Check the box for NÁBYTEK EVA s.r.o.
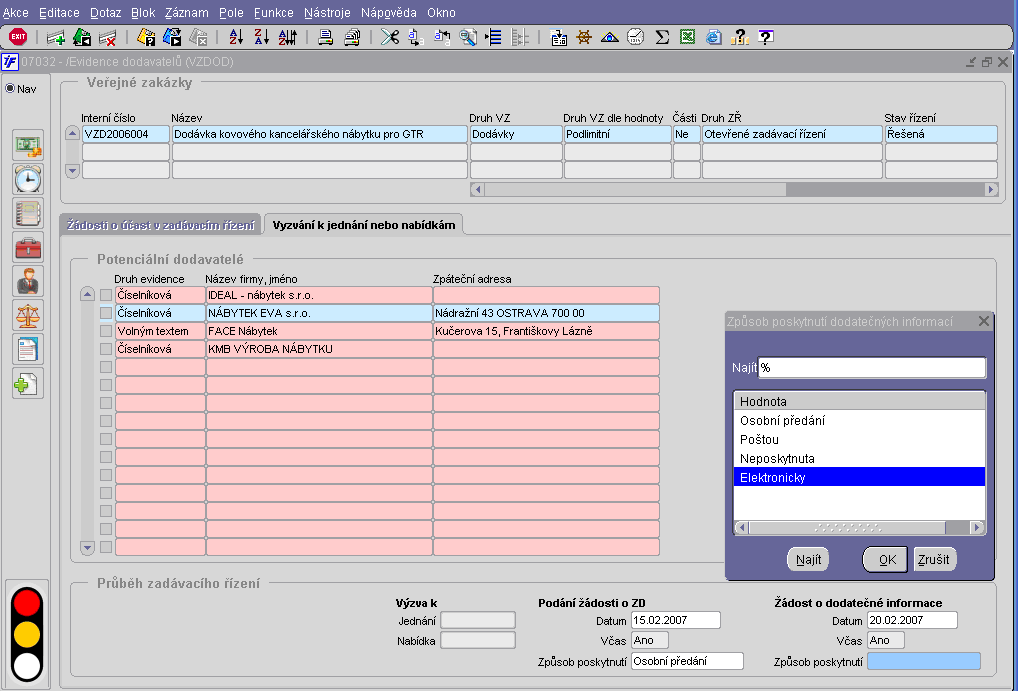1018x691 pixels. pos(106,313)
